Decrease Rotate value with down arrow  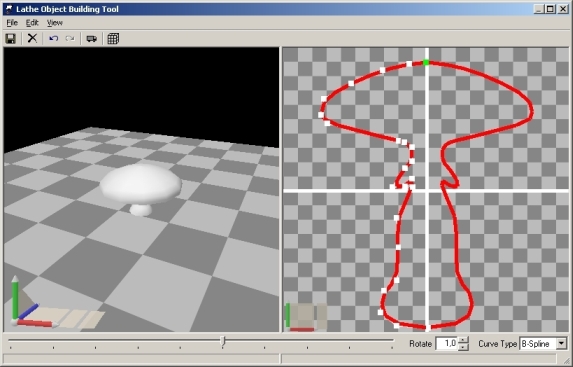pos(463,347)
